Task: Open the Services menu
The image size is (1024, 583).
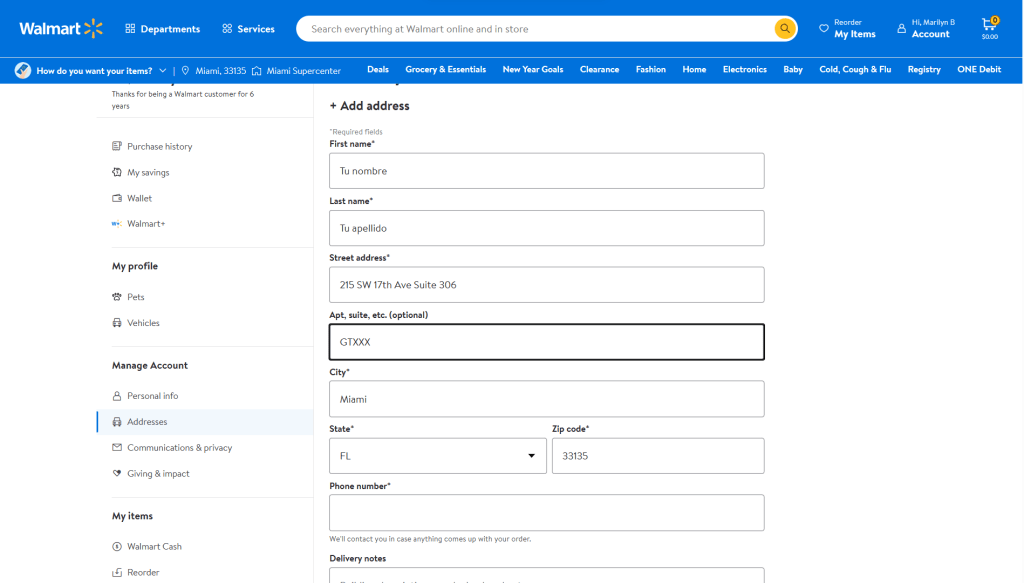Action: point(248,29)
